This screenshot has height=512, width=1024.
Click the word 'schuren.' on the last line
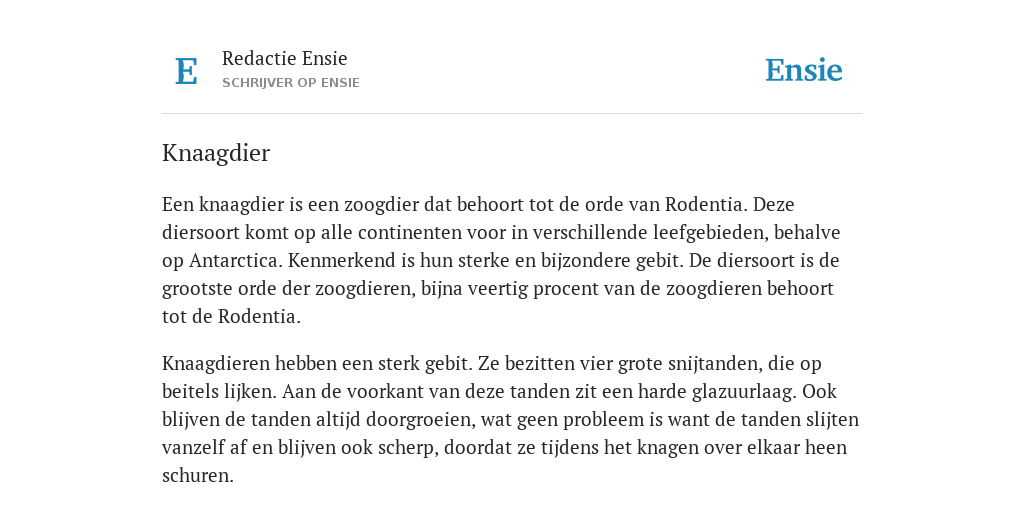tap(197, 475)
